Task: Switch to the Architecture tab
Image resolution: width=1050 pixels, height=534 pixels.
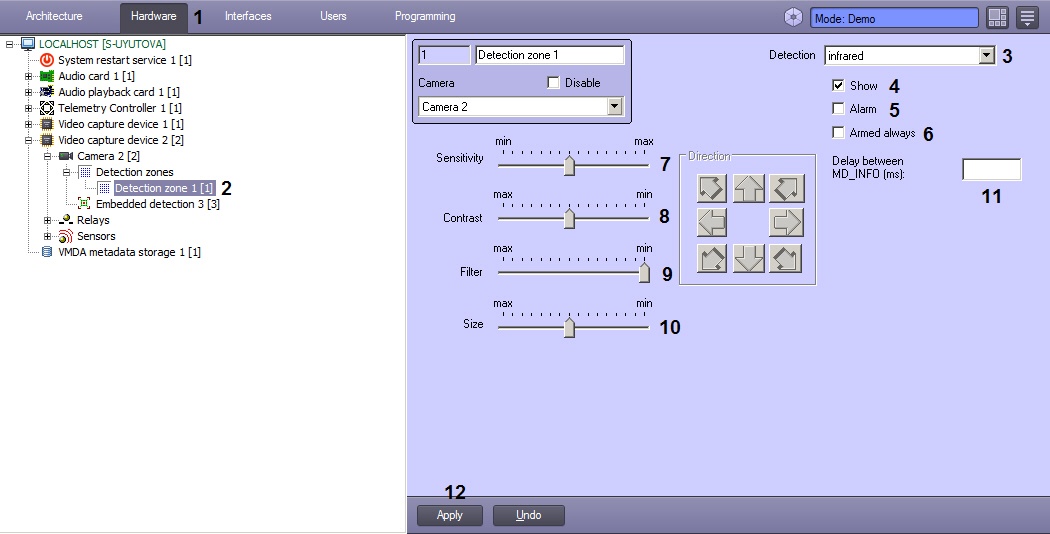Action: coord(54,16)
